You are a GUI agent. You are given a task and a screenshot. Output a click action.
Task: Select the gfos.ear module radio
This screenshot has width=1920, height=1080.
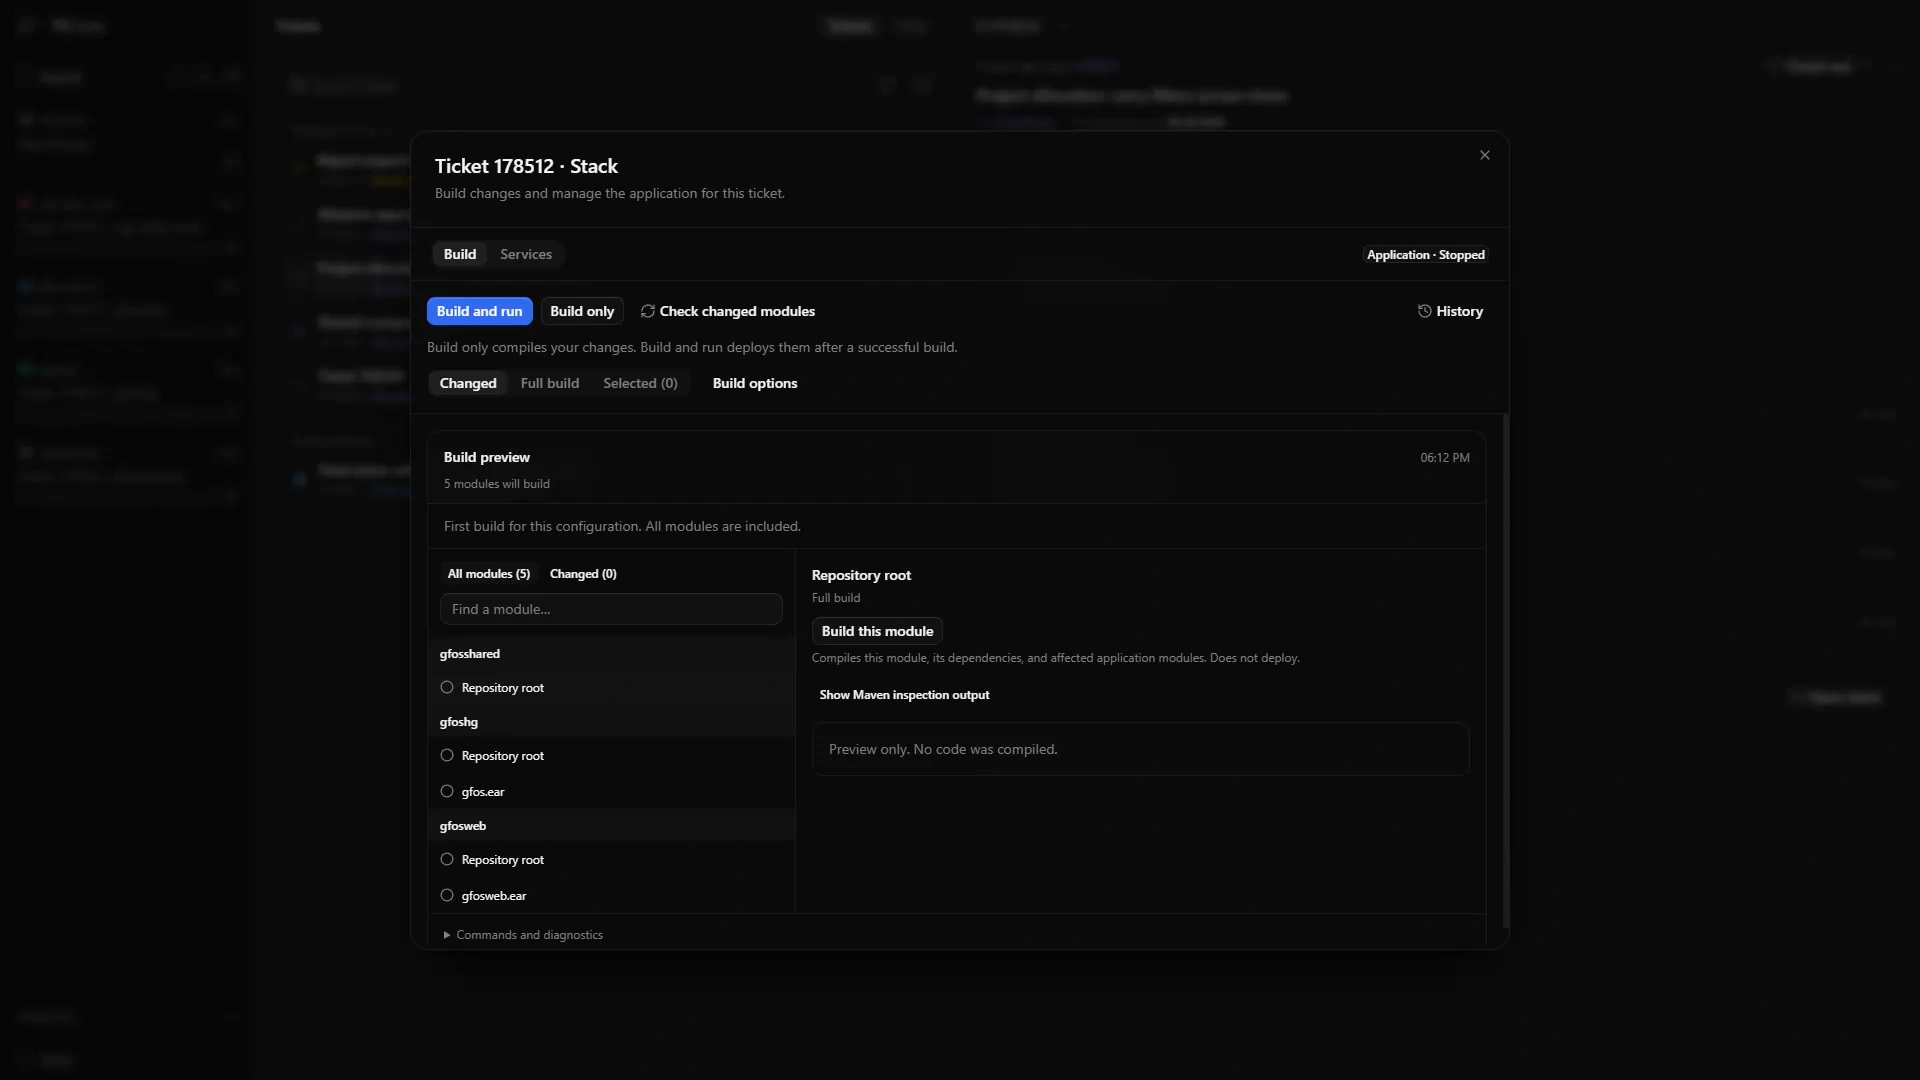pyautogui.click(x=447, y=792)
